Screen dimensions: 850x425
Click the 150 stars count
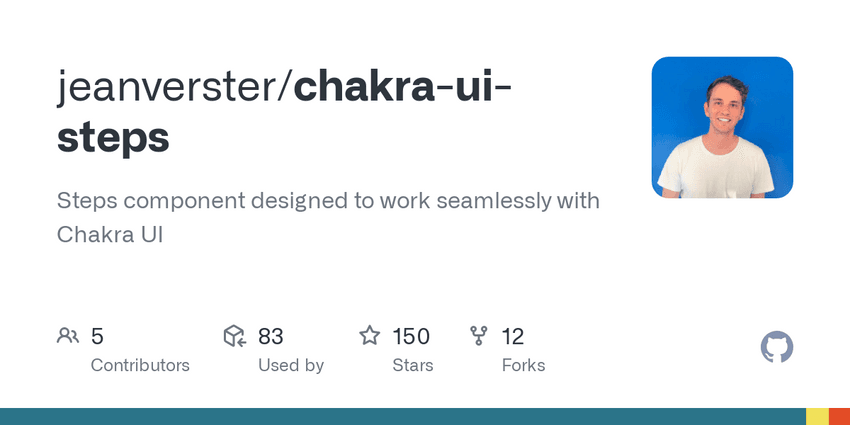click(411, 336)
